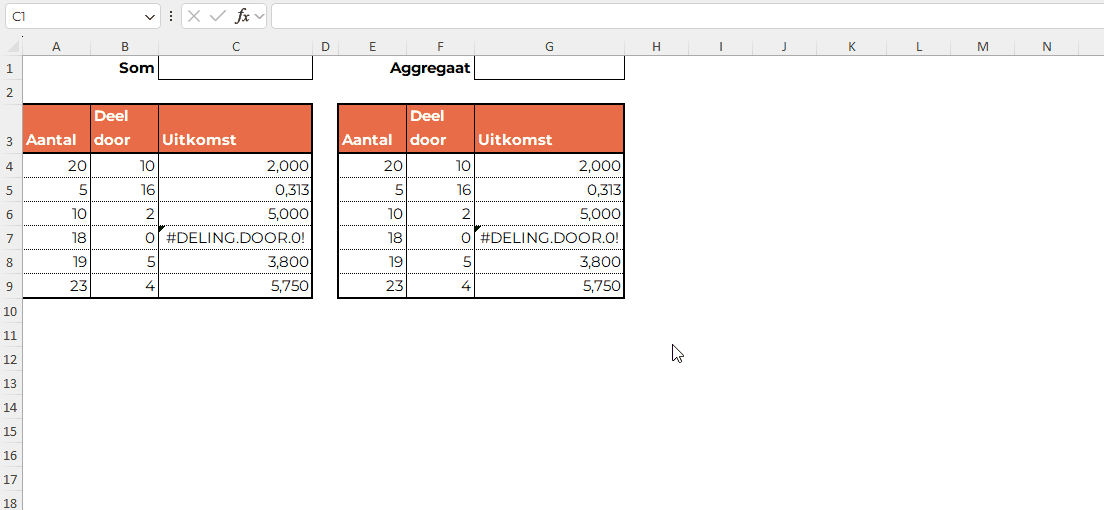Click the Deel door header in column B

point(125,128)
